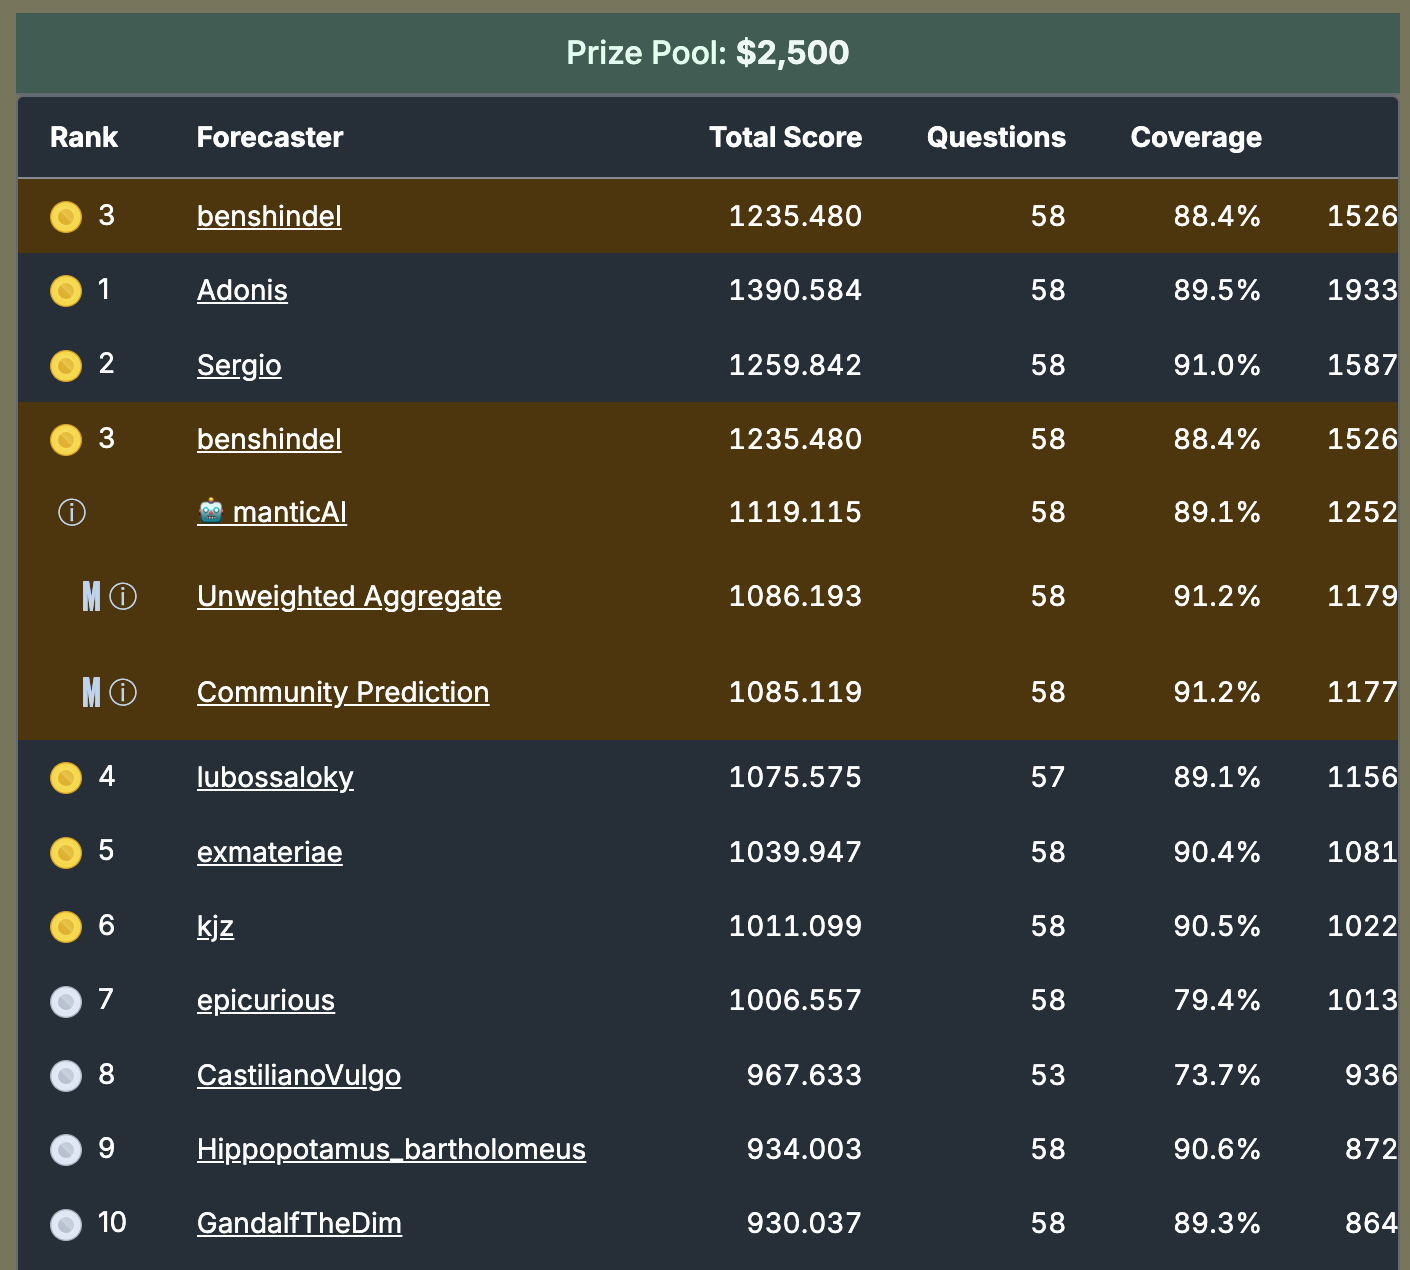Screen dimensions: 1410x1270
Task: Click the info icon beside Unweighted Aggregate
Action: 123,597
